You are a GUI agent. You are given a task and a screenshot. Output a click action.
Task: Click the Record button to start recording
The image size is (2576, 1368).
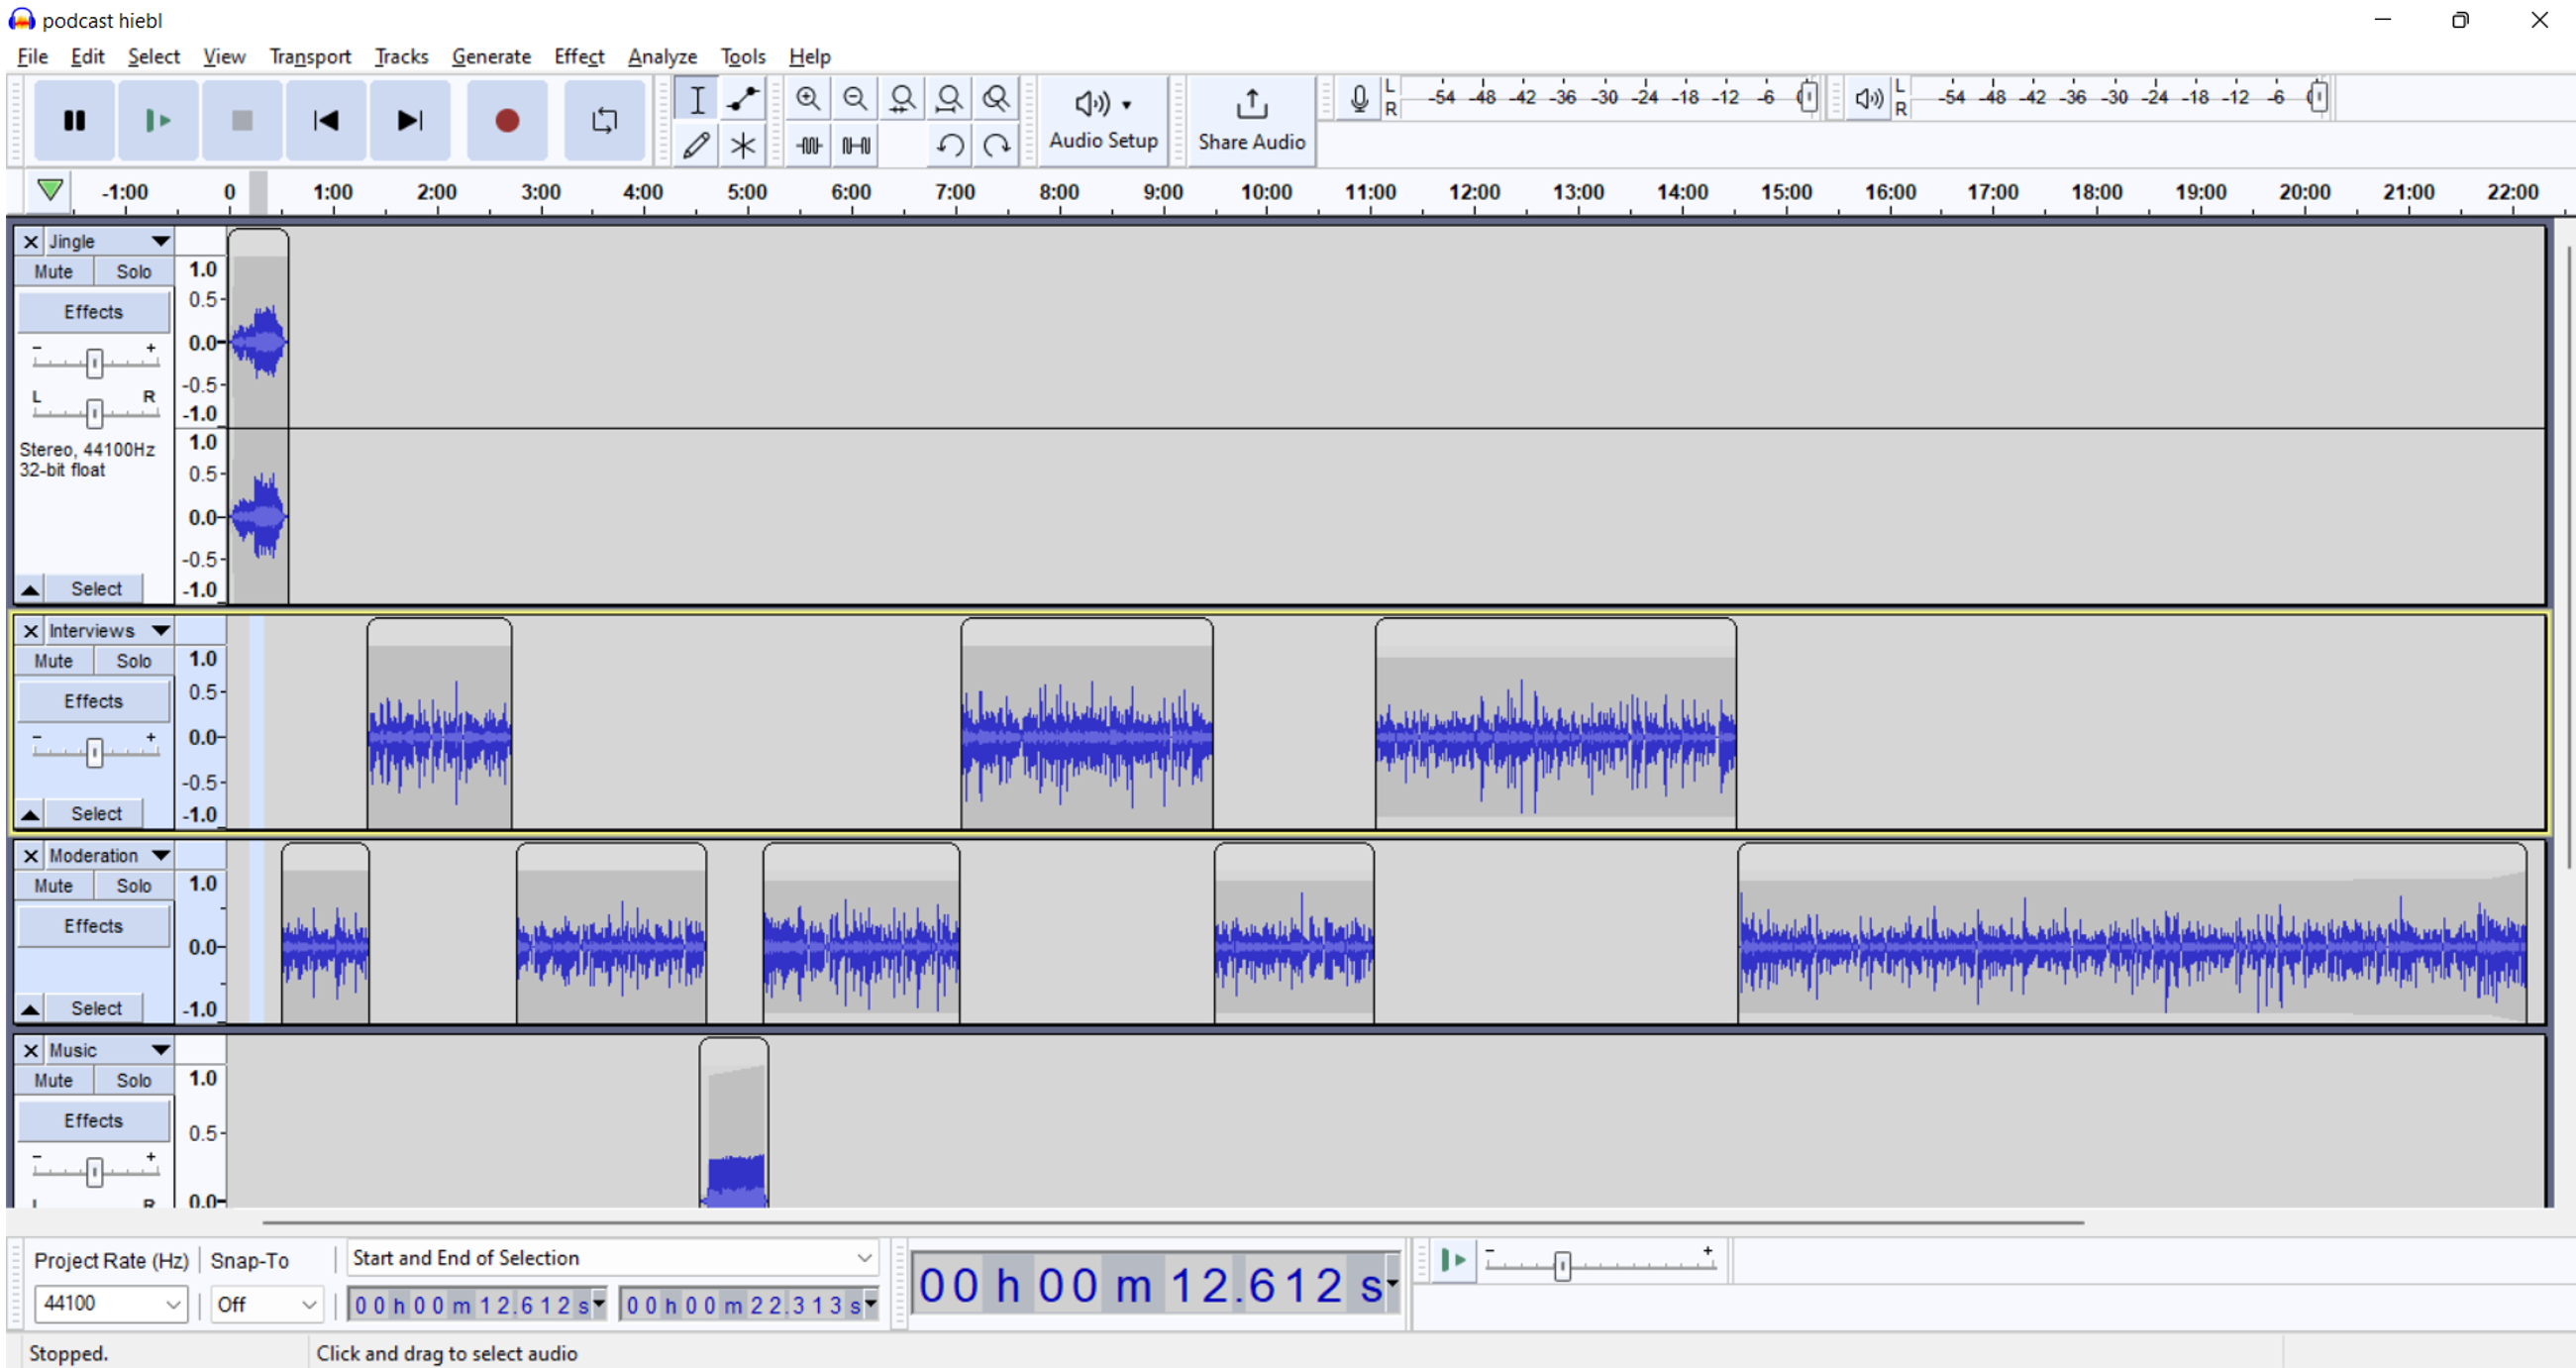[508, 119]
